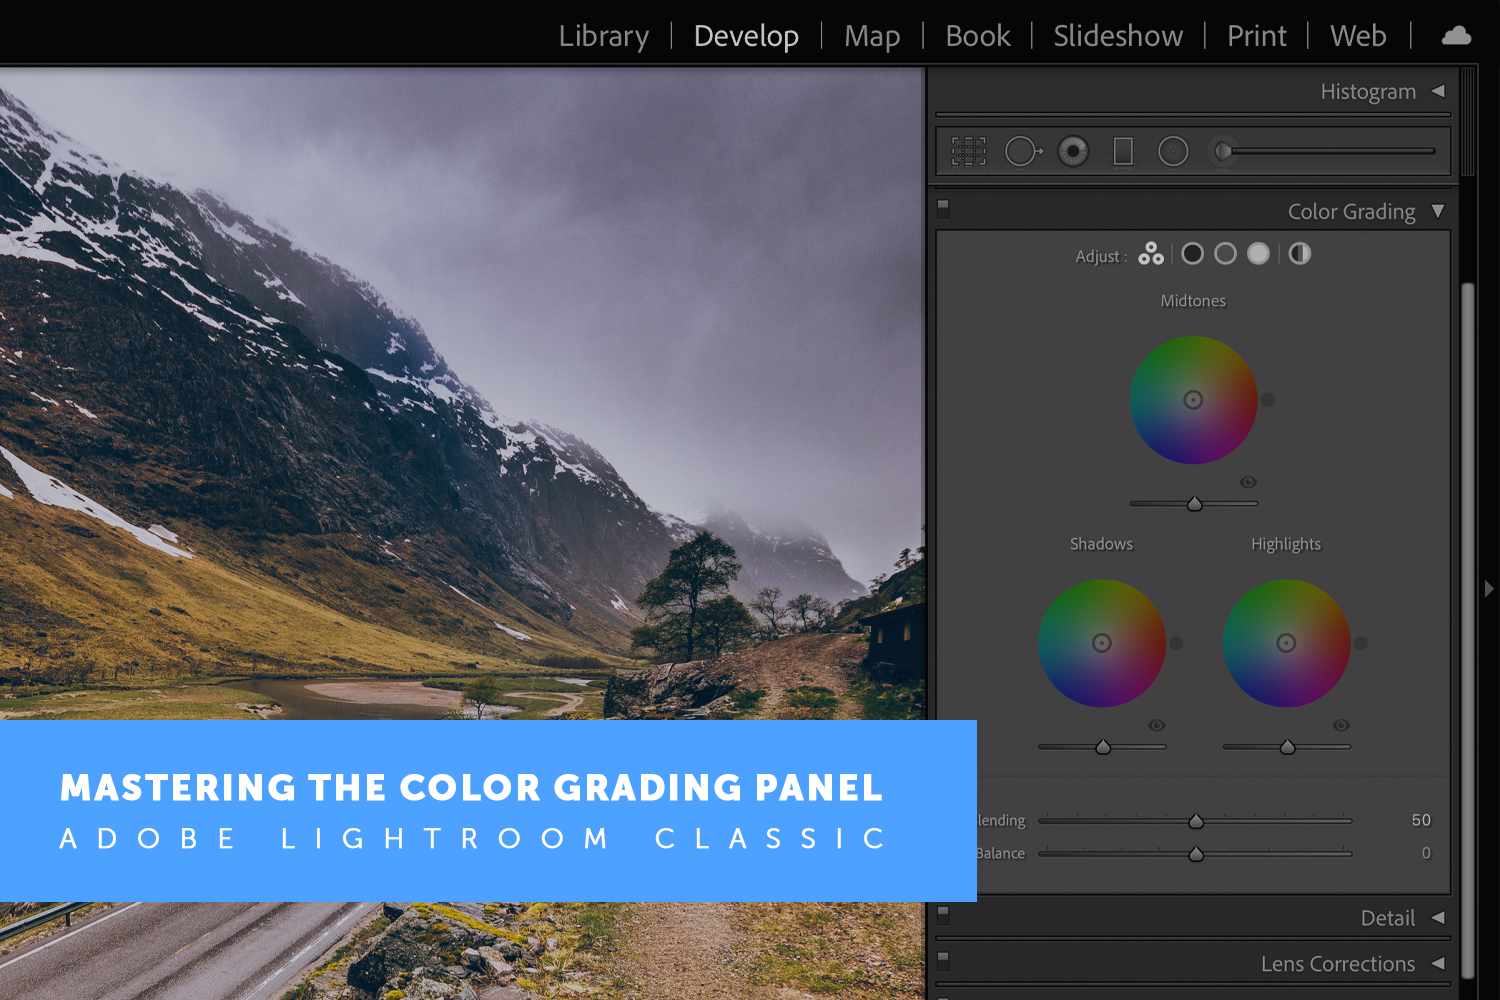Open the Slideshow module

coord(1118,36)
